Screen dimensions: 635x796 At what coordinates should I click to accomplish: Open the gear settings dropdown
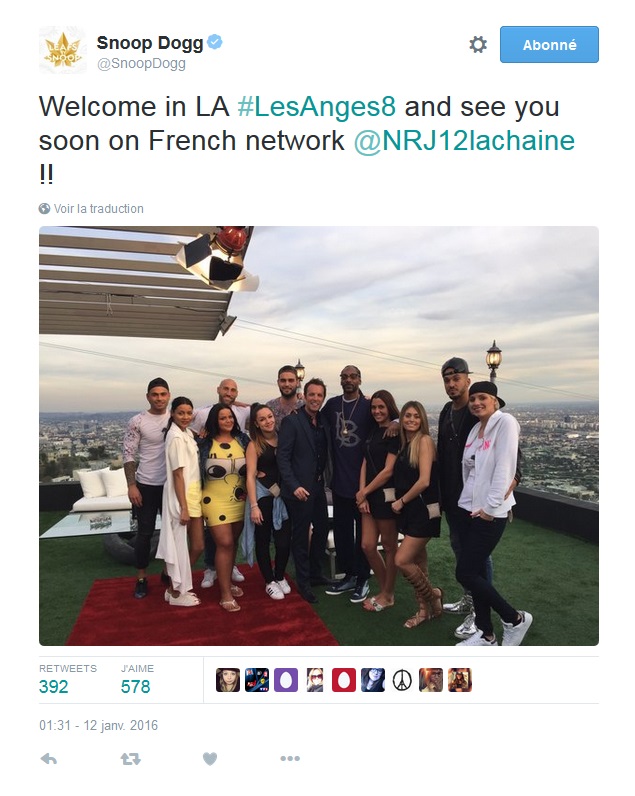coord(478,45)
